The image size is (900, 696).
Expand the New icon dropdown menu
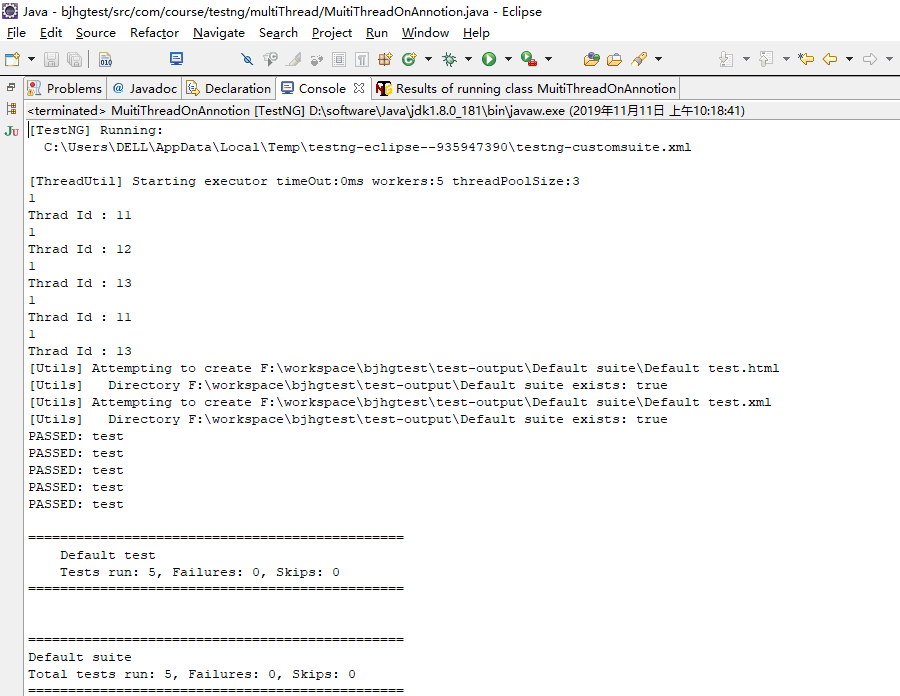coord(31,60)
